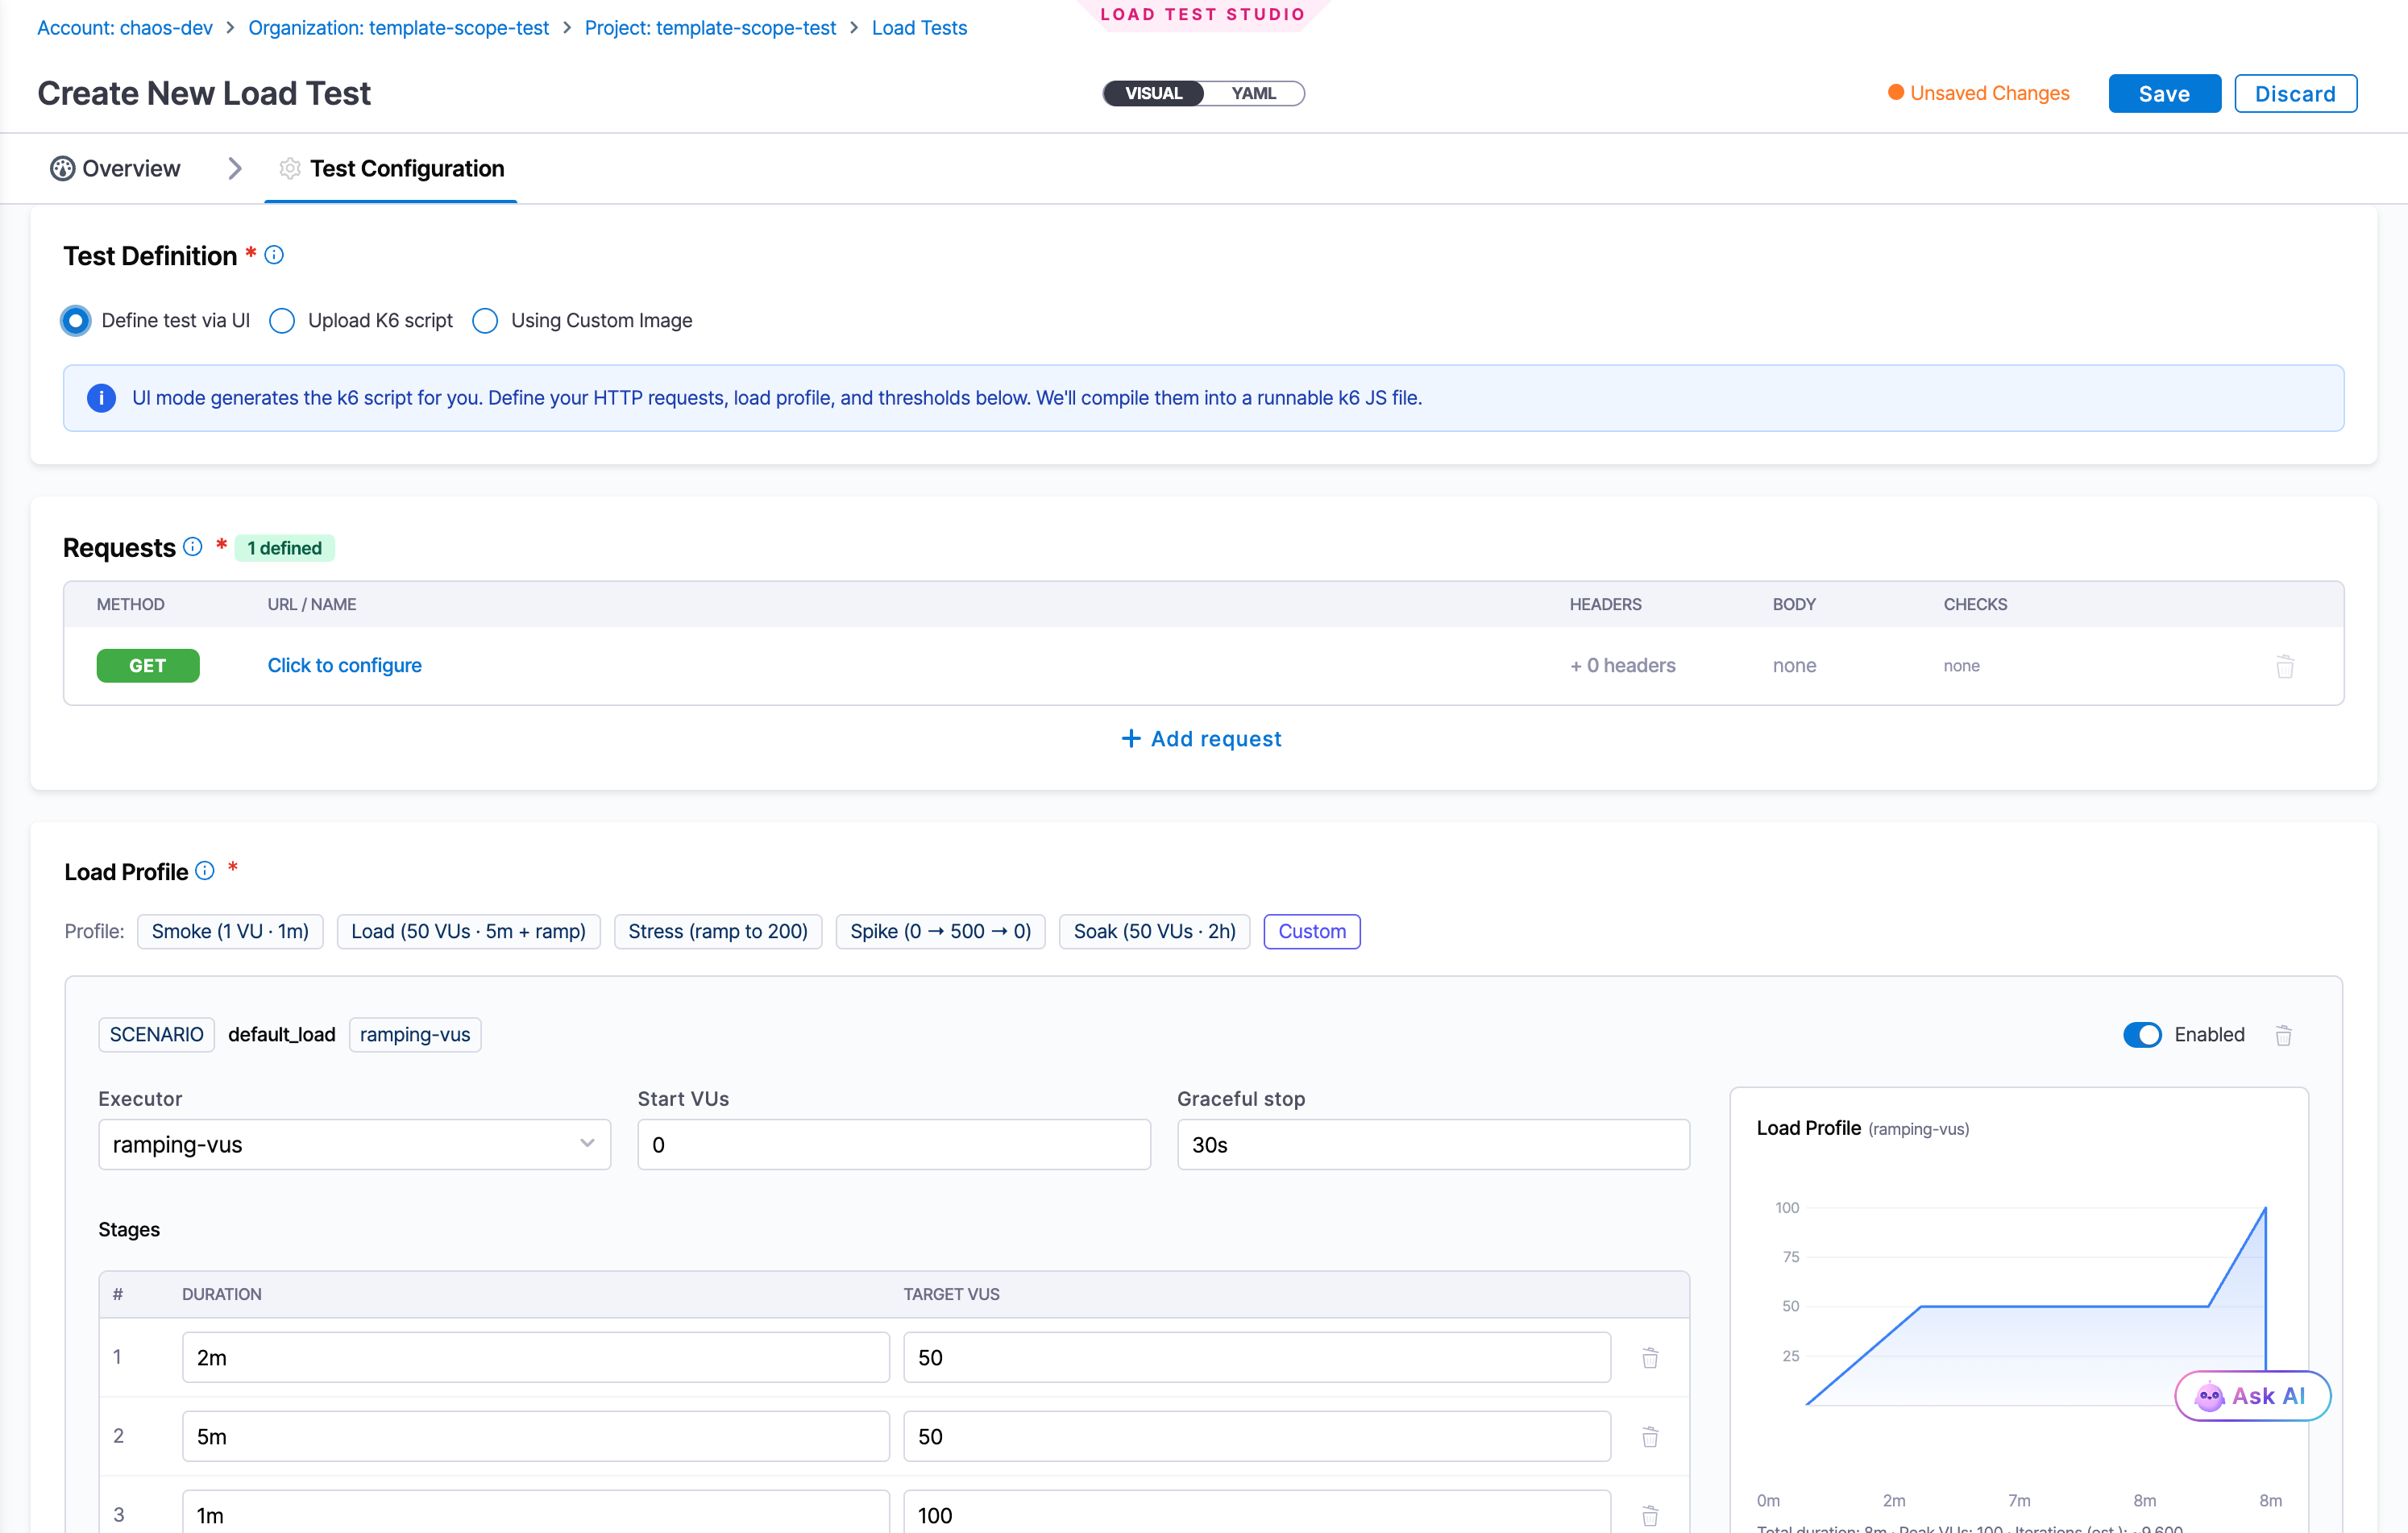The height and width of the screenshot is (1533, 2408).
Task: Open the Overview tab
Action: pos(116,168)
